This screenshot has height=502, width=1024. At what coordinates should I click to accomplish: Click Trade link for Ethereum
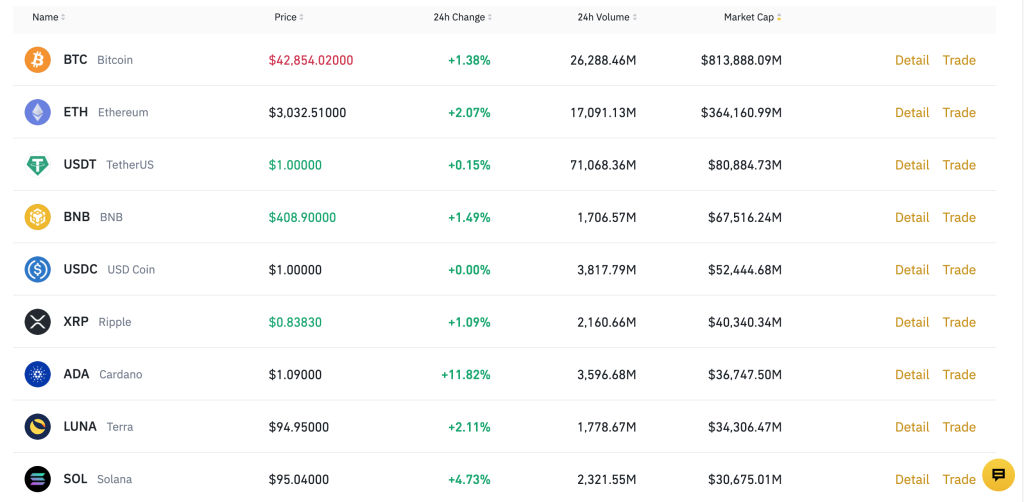click(x=959, y=112)
